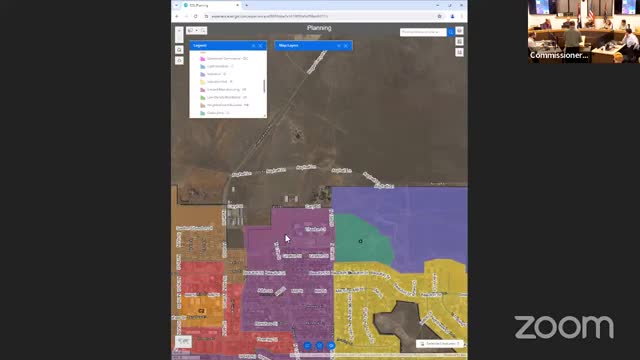Viewport: 640px width, 360px height.
Task: Click the yellow legend swatch
Action: (202, 82)
